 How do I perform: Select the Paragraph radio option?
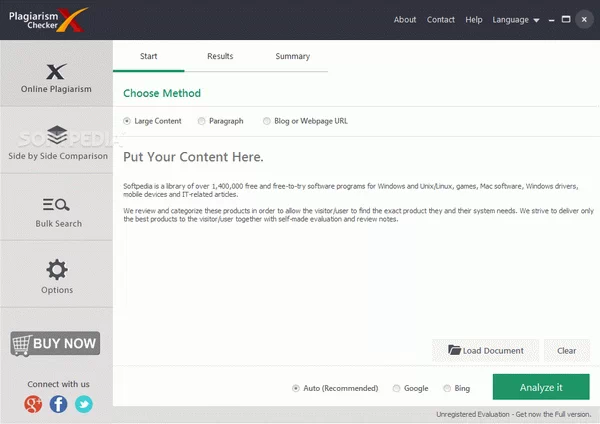click(x=202, y=121)
